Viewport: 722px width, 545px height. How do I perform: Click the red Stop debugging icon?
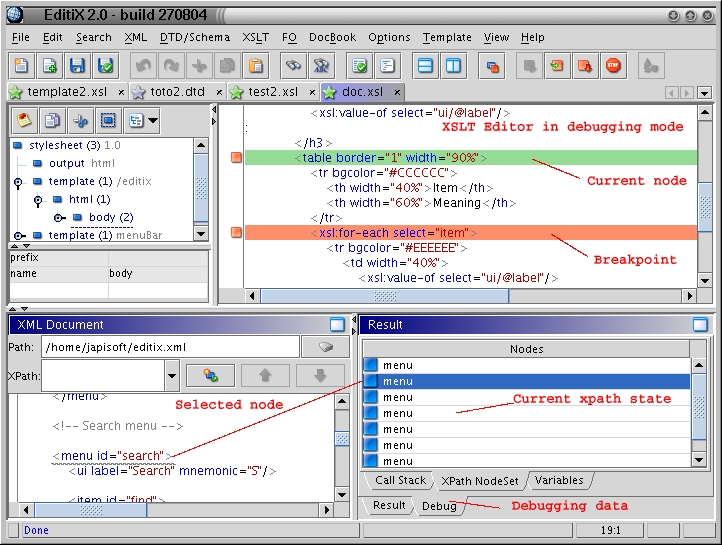click(x=613, y=66)
